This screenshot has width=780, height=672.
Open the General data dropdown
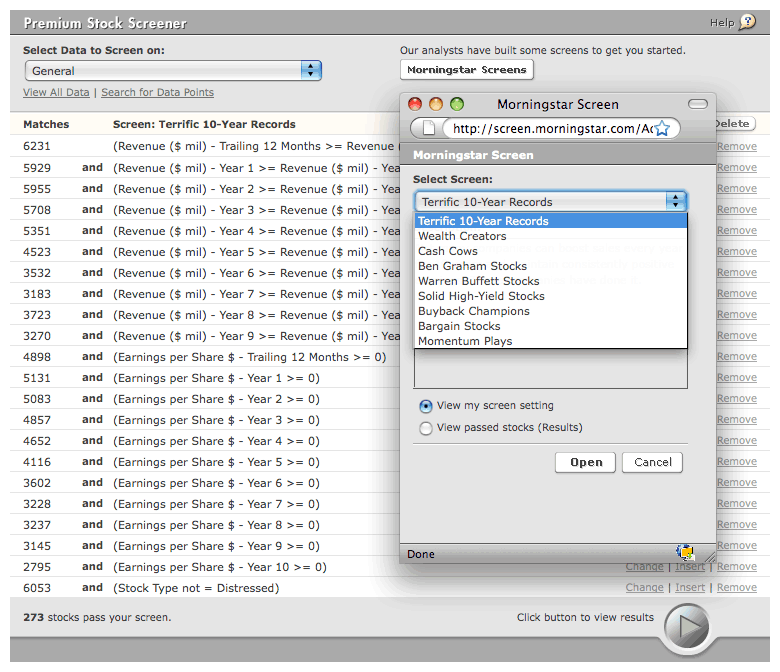pyautogui.click(x=173, y=71)
